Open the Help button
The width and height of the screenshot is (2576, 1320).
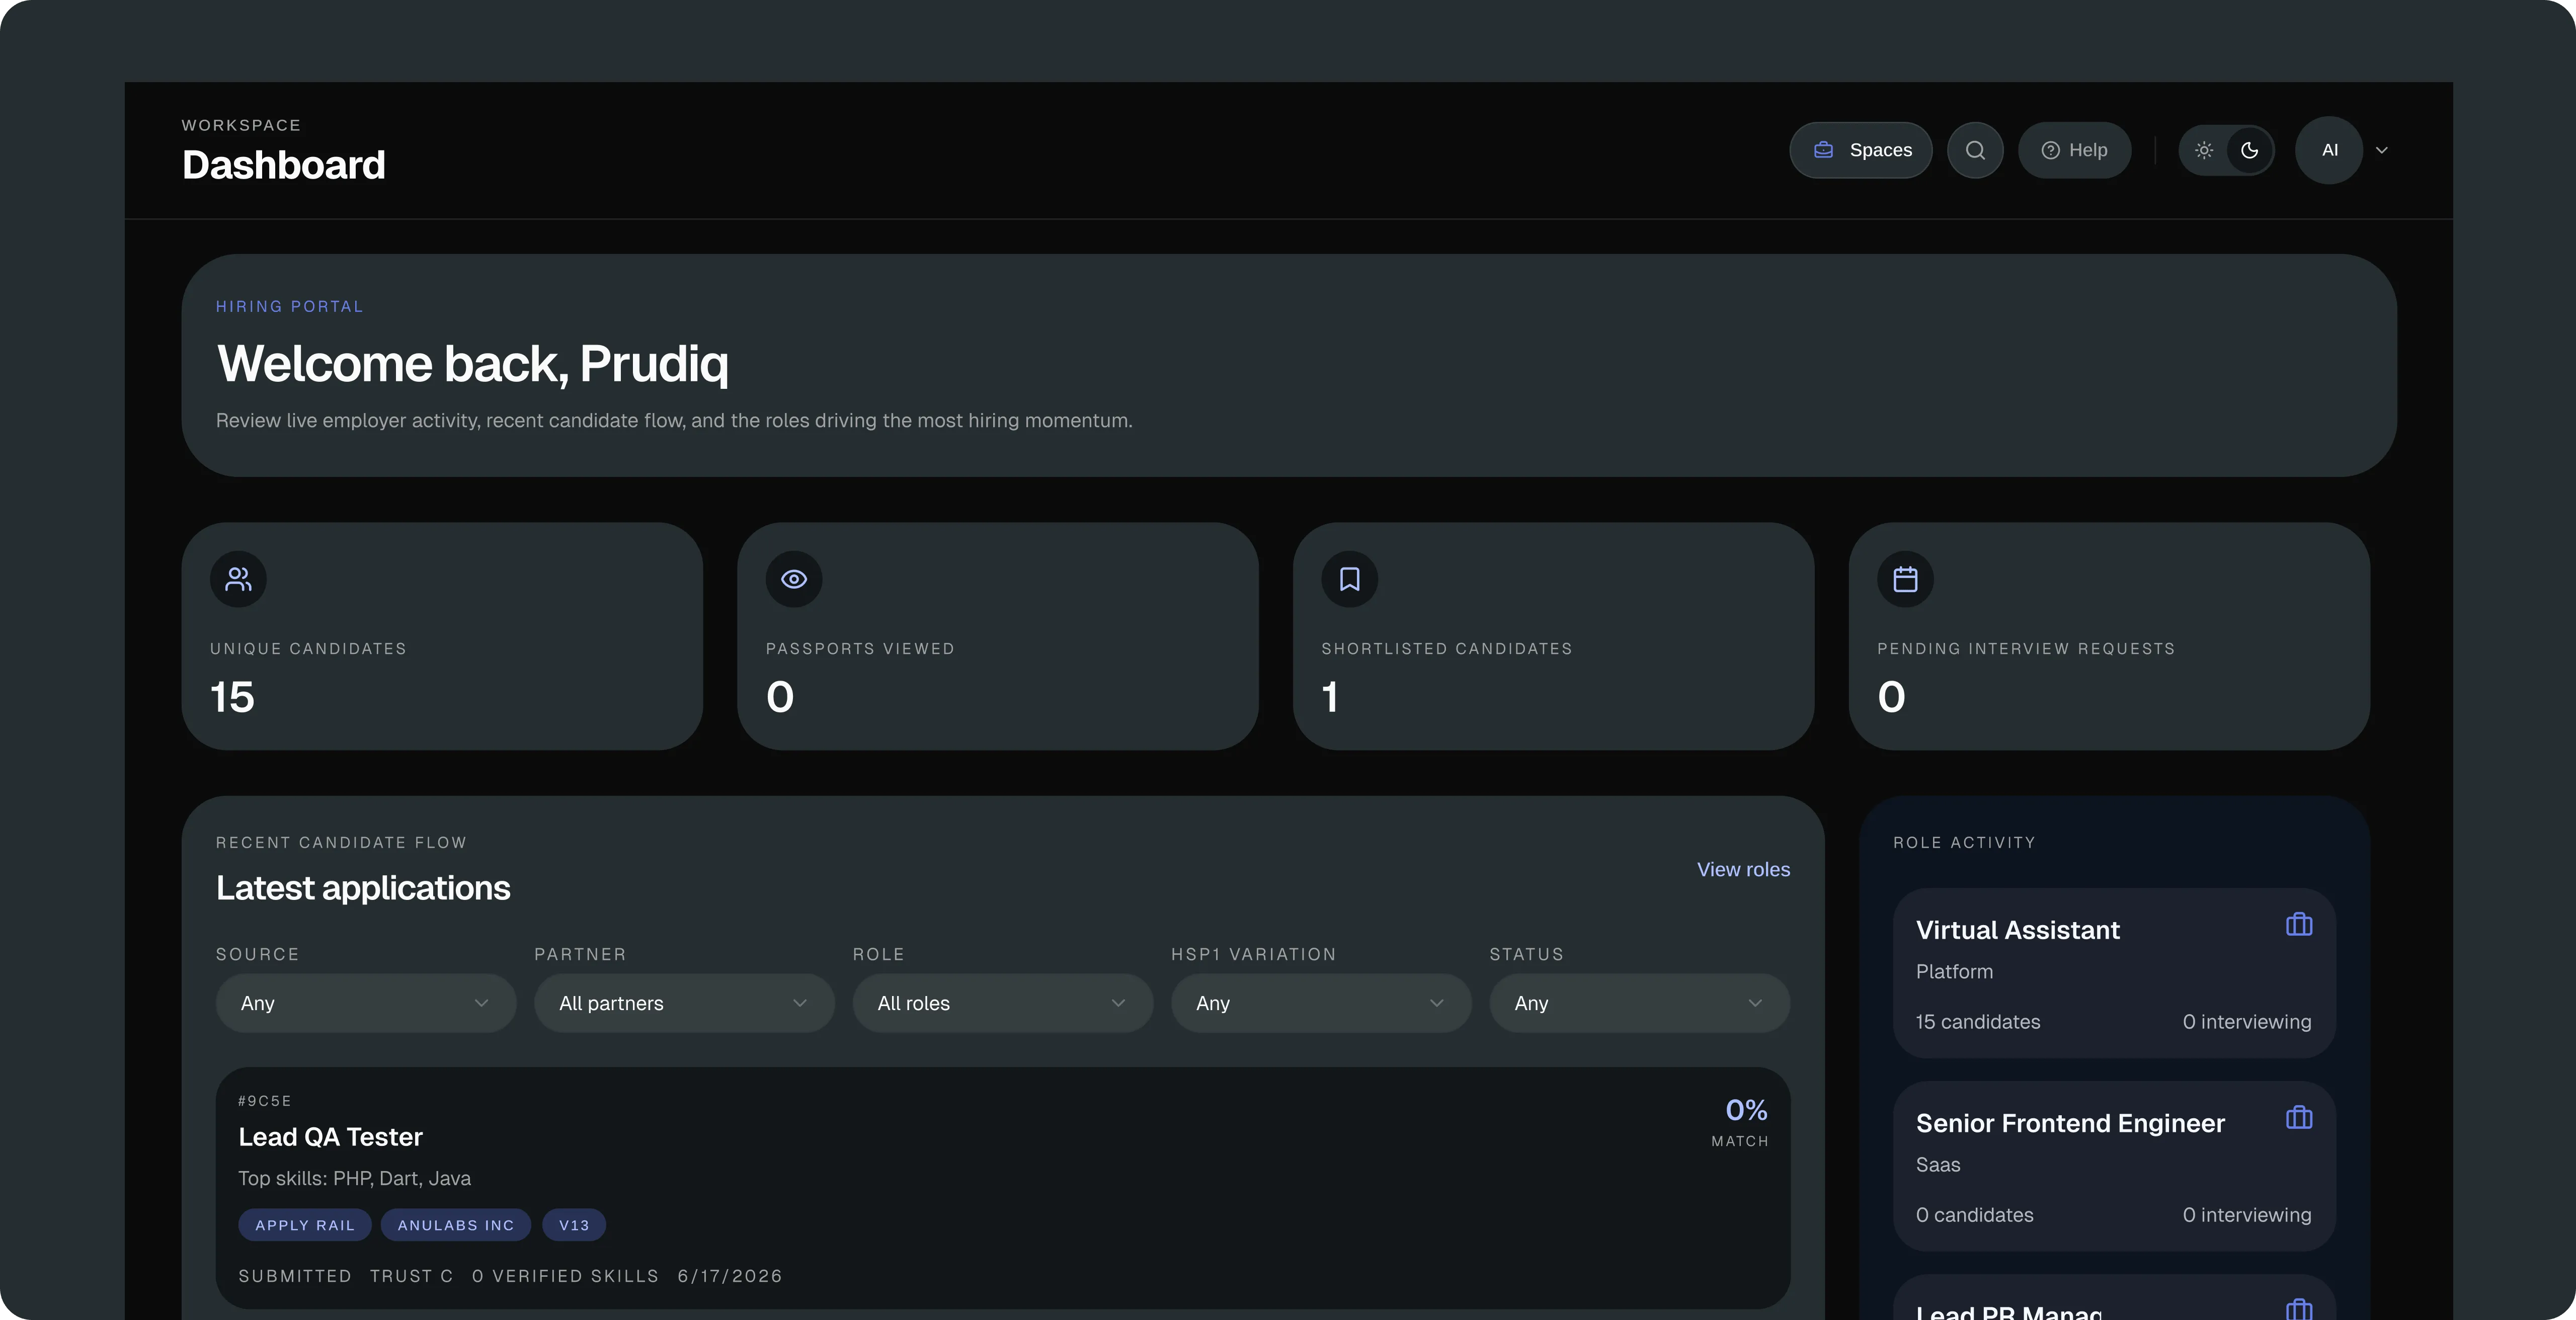[2074, 150]
